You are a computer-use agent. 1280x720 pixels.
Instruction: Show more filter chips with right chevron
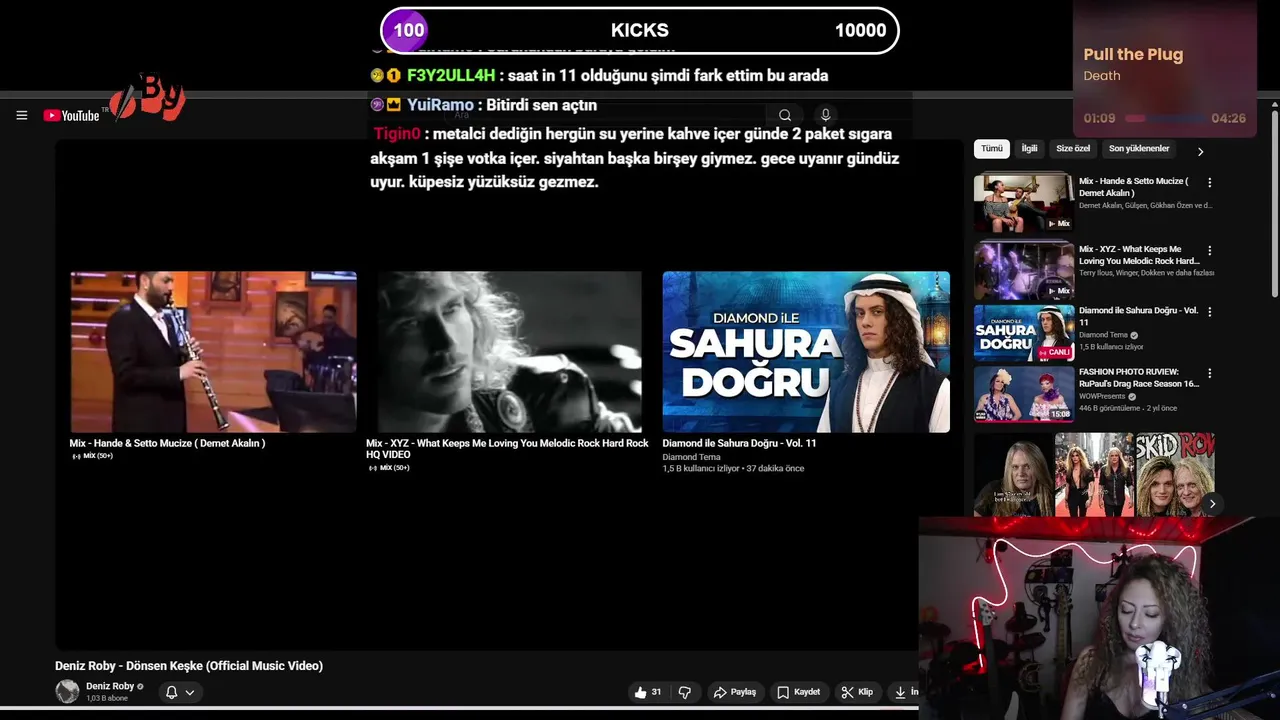(x=1200, y=151)
